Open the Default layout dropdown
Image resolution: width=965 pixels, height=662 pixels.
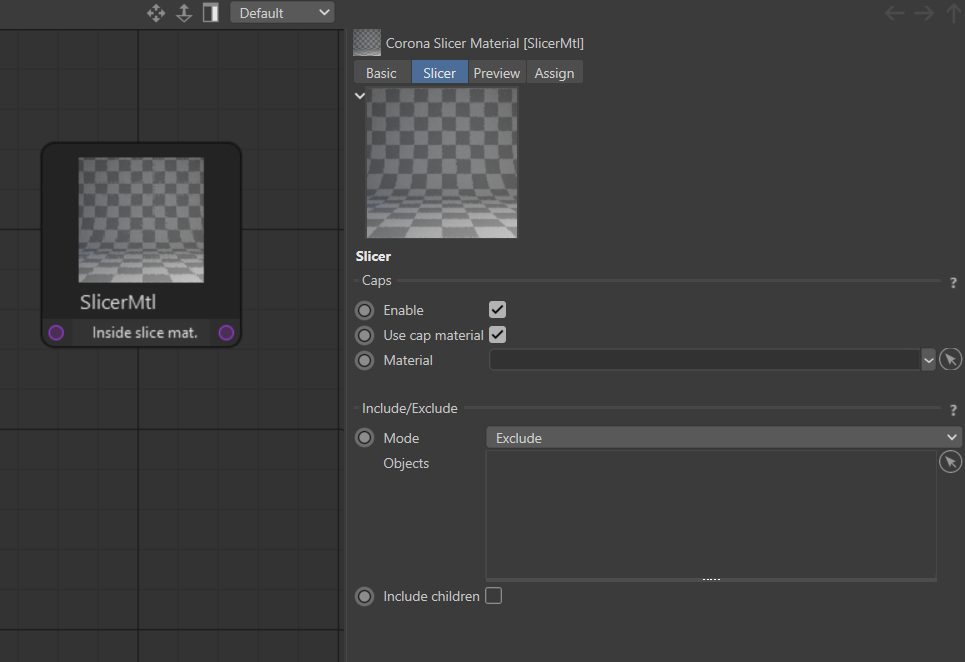tap(282, 13)
